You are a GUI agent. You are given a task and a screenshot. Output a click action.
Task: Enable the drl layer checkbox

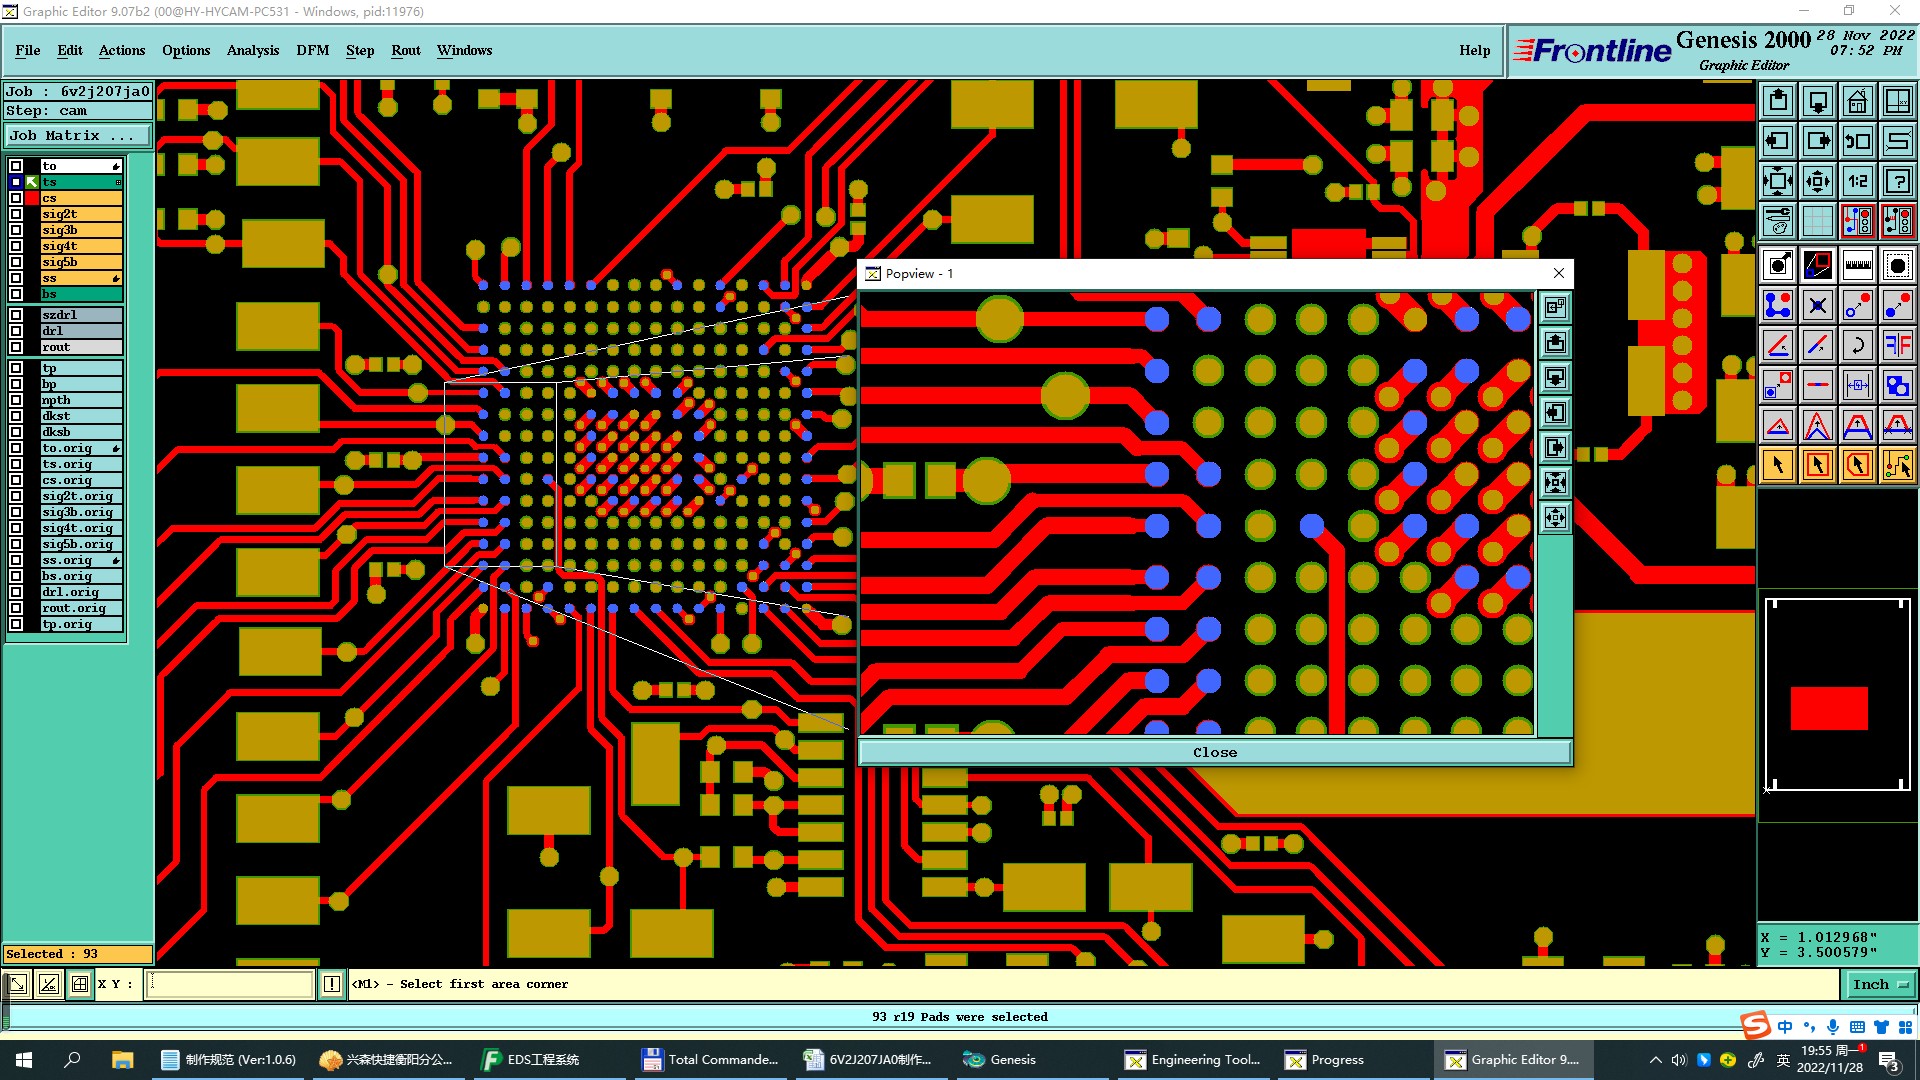tap(16, 331)
